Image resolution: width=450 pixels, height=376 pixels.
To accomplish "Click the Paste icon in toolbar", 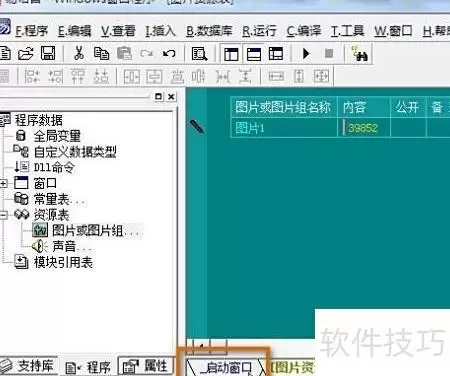I will coord(124,53).
